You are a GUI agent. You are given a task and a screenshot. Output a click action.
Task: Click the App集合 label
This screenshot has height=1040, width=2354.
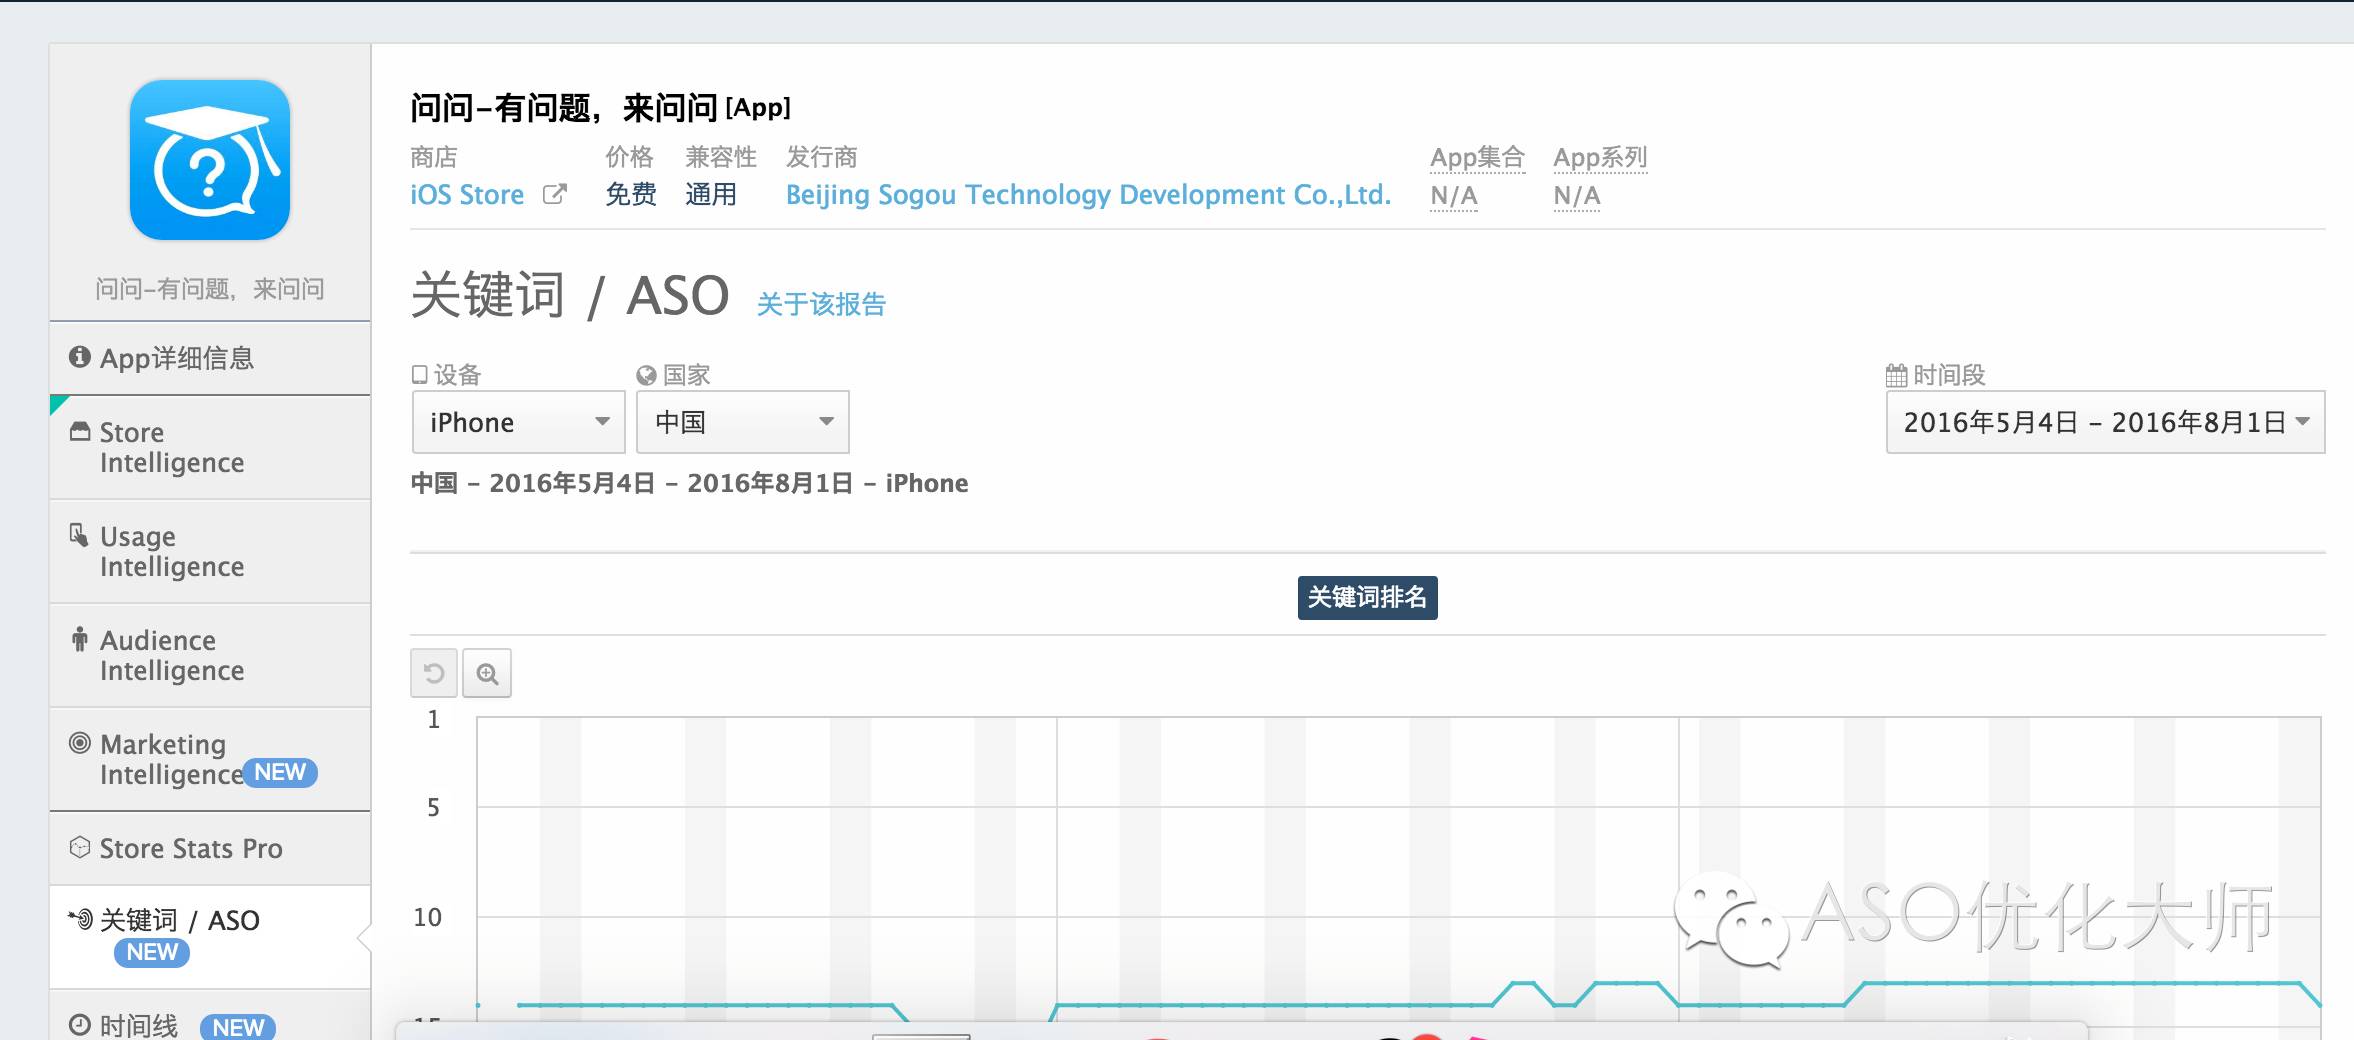tap(1478, 157)
